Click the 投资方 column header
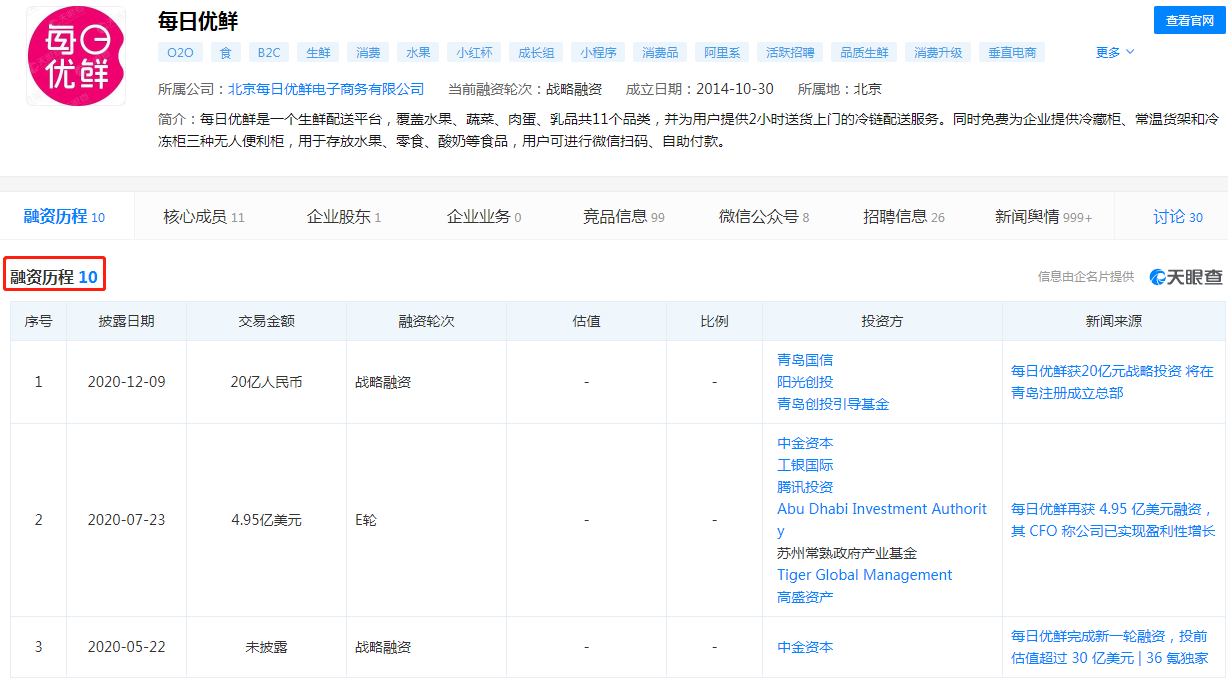Viewport: 1228px width, 678px height. (x=882, y=321)
